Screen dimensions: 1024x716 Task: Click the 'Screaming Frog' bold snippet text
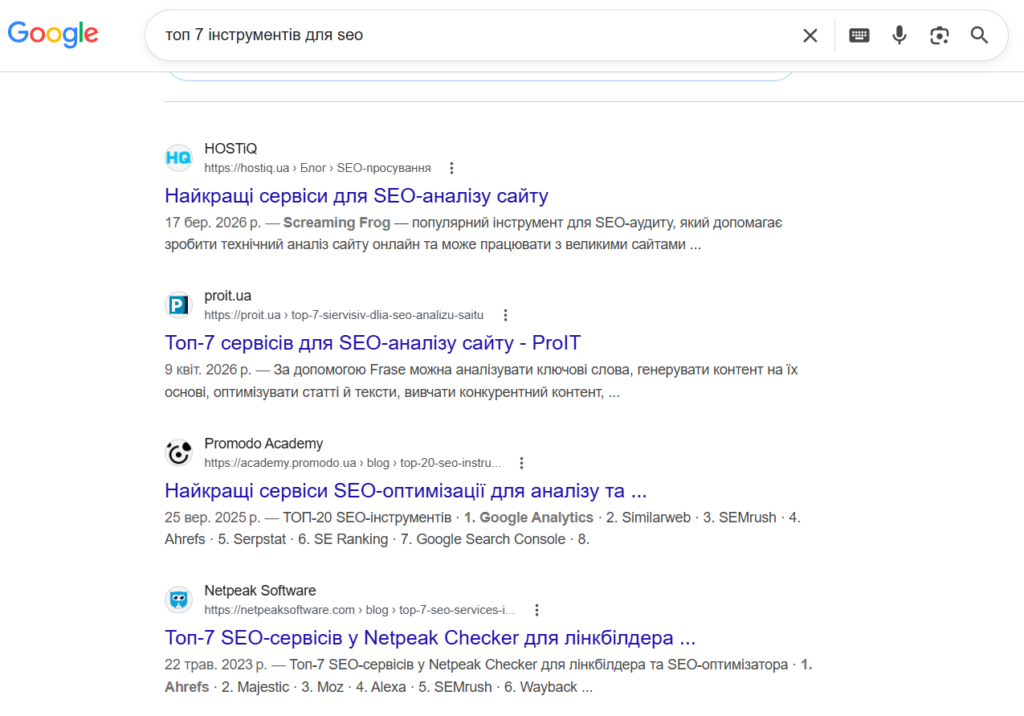tap(336, 223)
